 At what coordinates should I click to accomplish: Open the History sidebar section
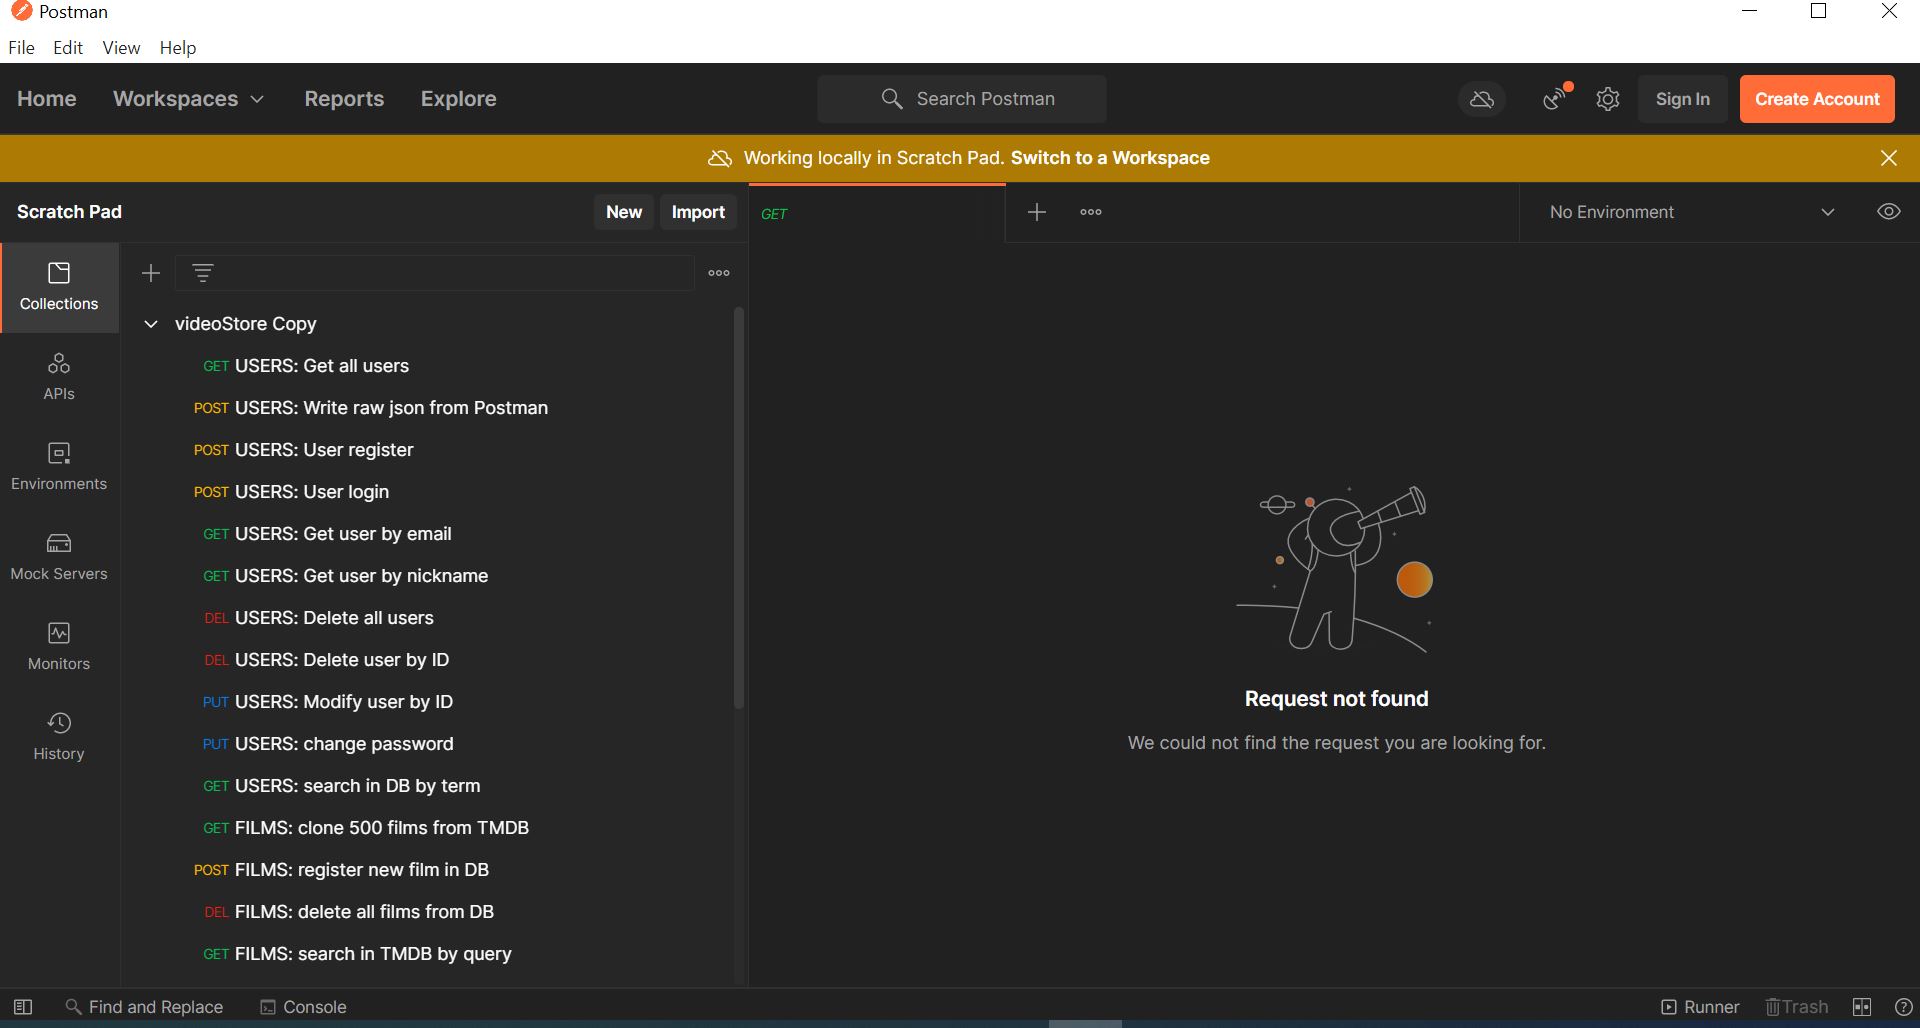59,737
